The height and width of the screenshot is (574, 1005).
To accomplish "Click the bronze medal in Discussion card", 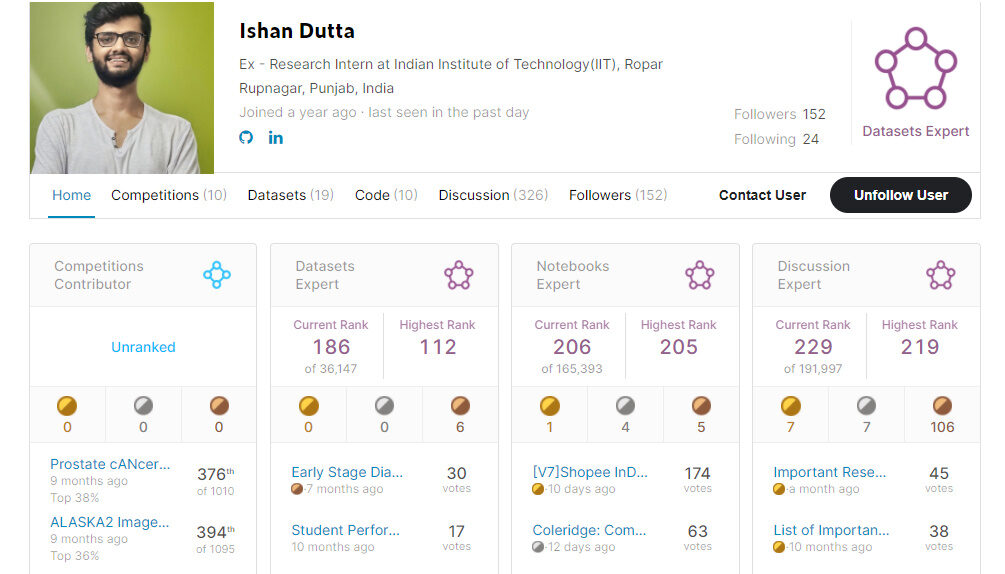I will tap(942, 406).
